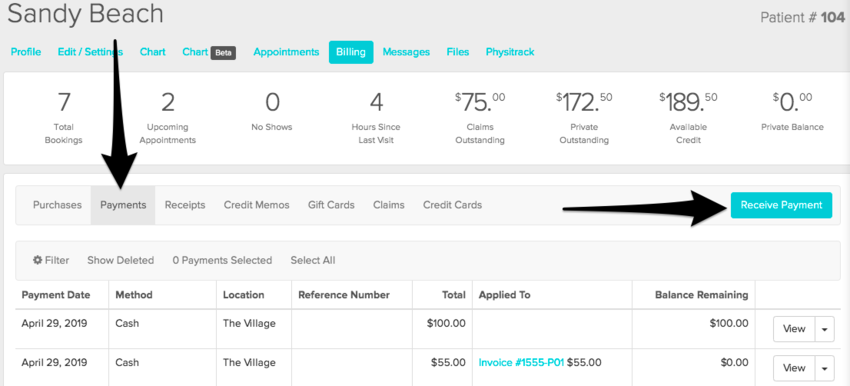850x386 pixels.
Task: Select the Billing tab
Action: (x=351, y=52)
